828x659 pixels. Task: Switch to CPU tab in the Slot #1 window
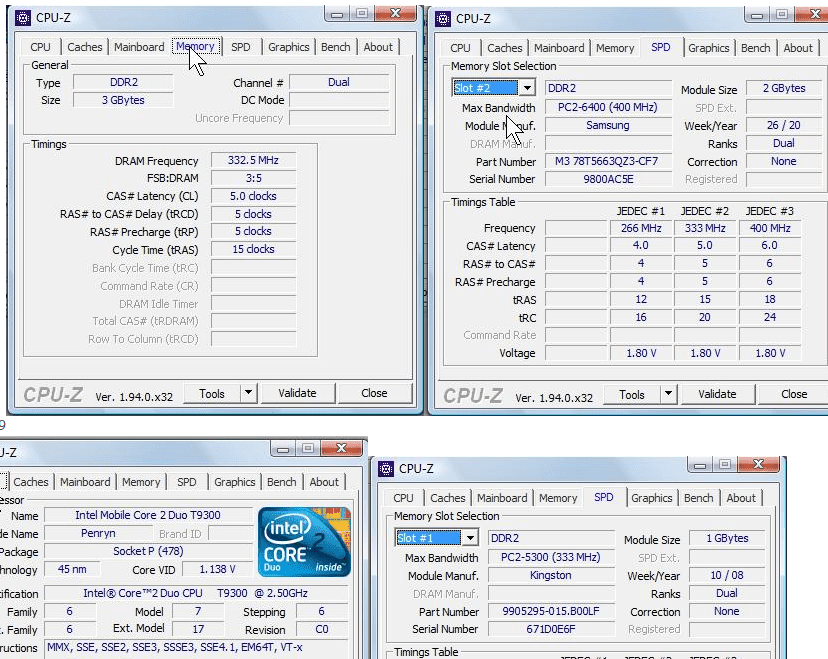(x=403, y=498)
